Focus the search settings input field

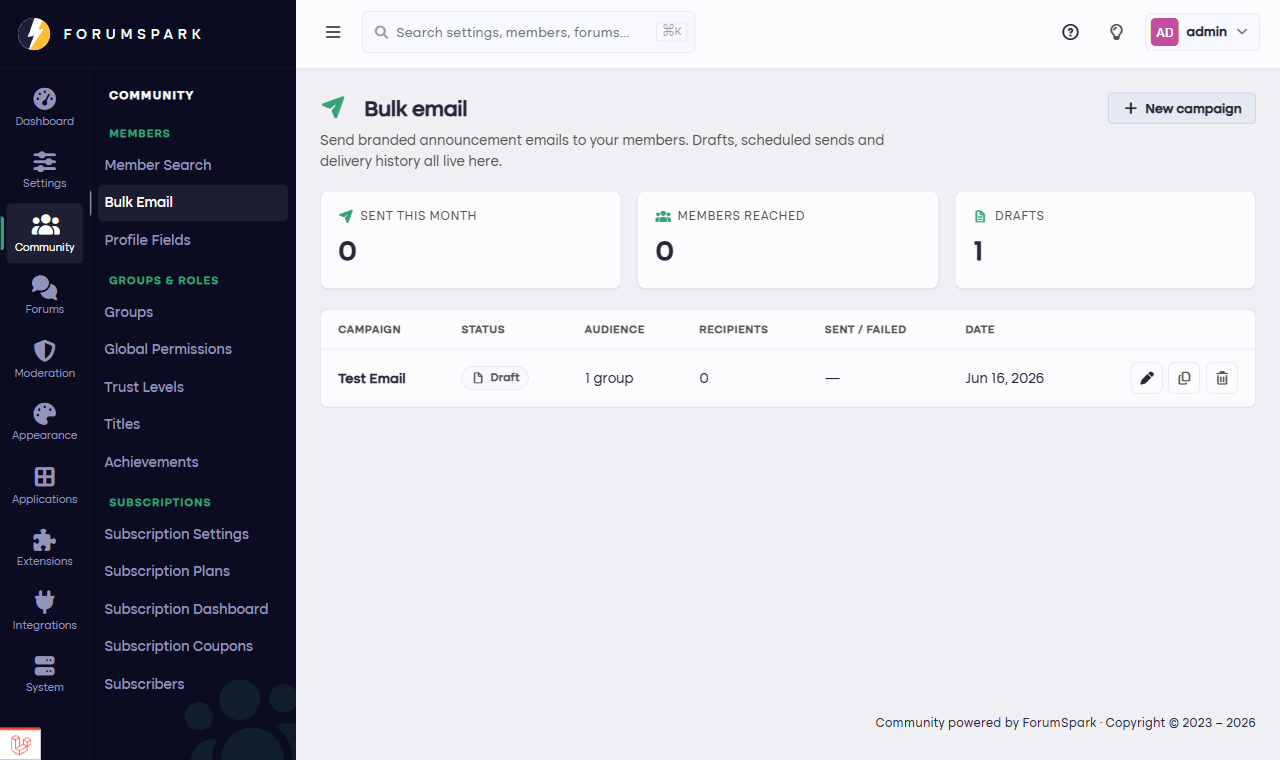[528, 32]
